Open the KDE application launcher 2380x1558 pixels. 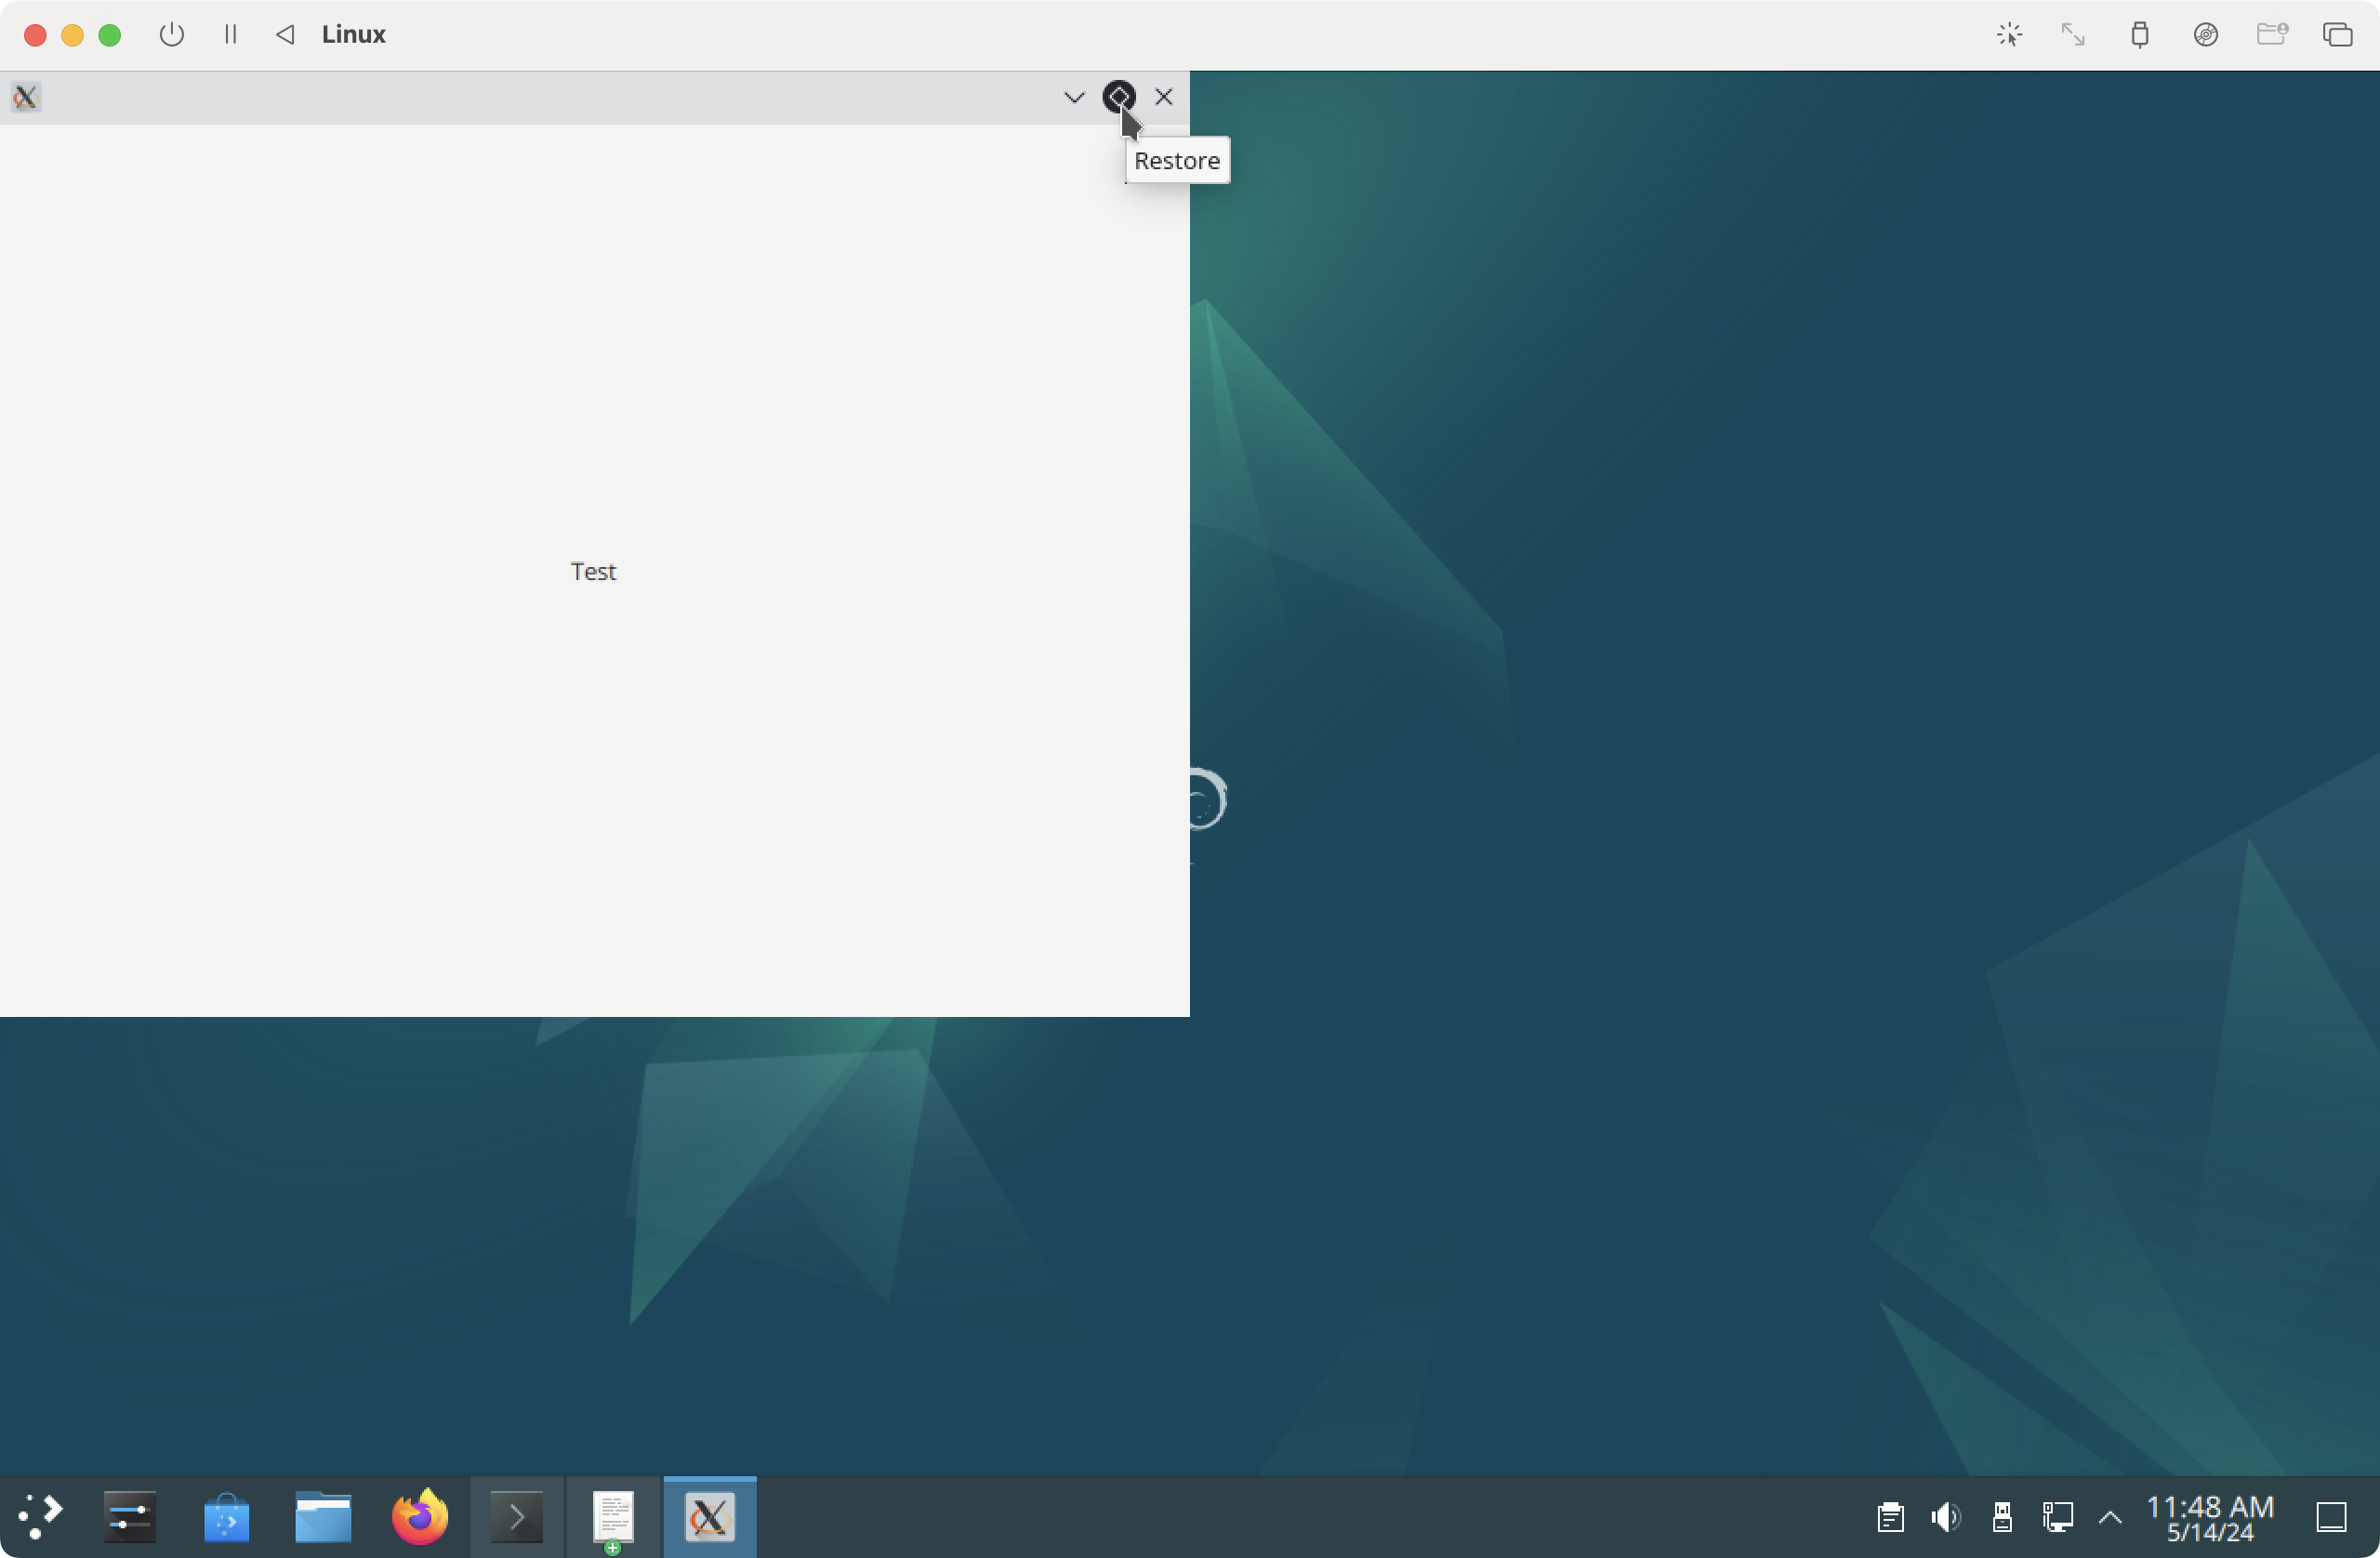40,1517
